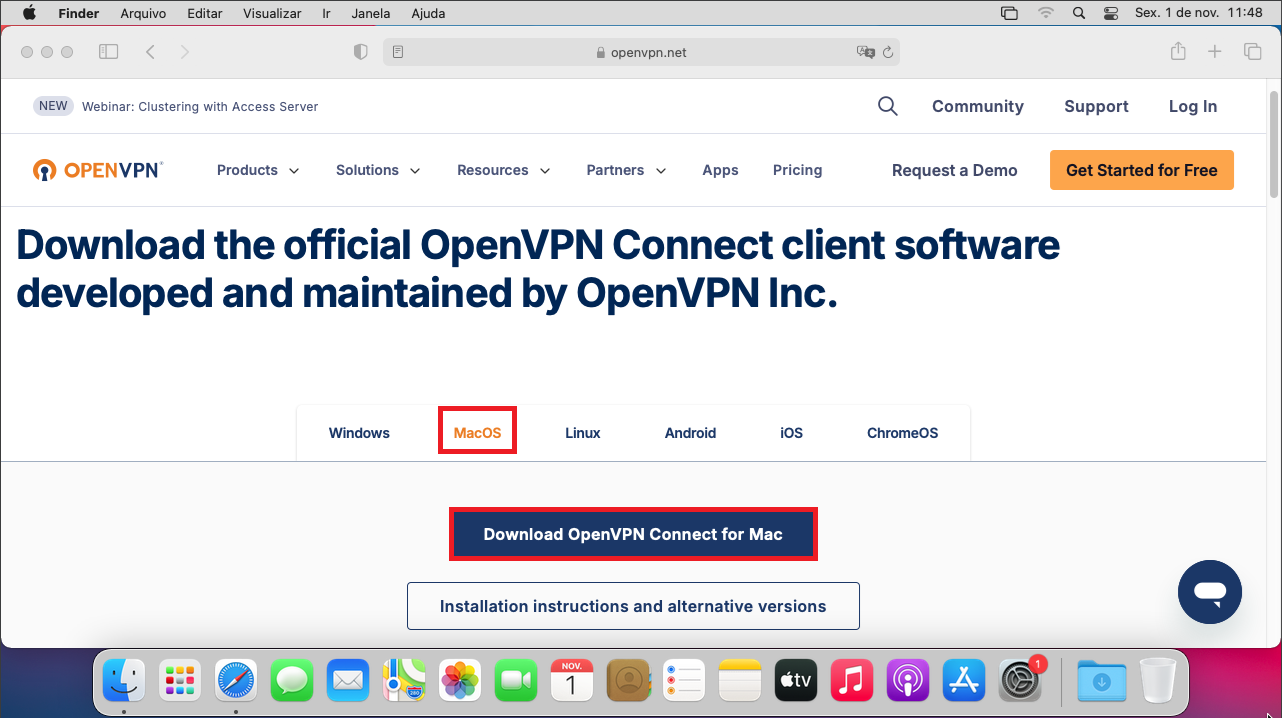Open Control Center in menu bar
The image size is (1282, 718).
(1111, 13)
